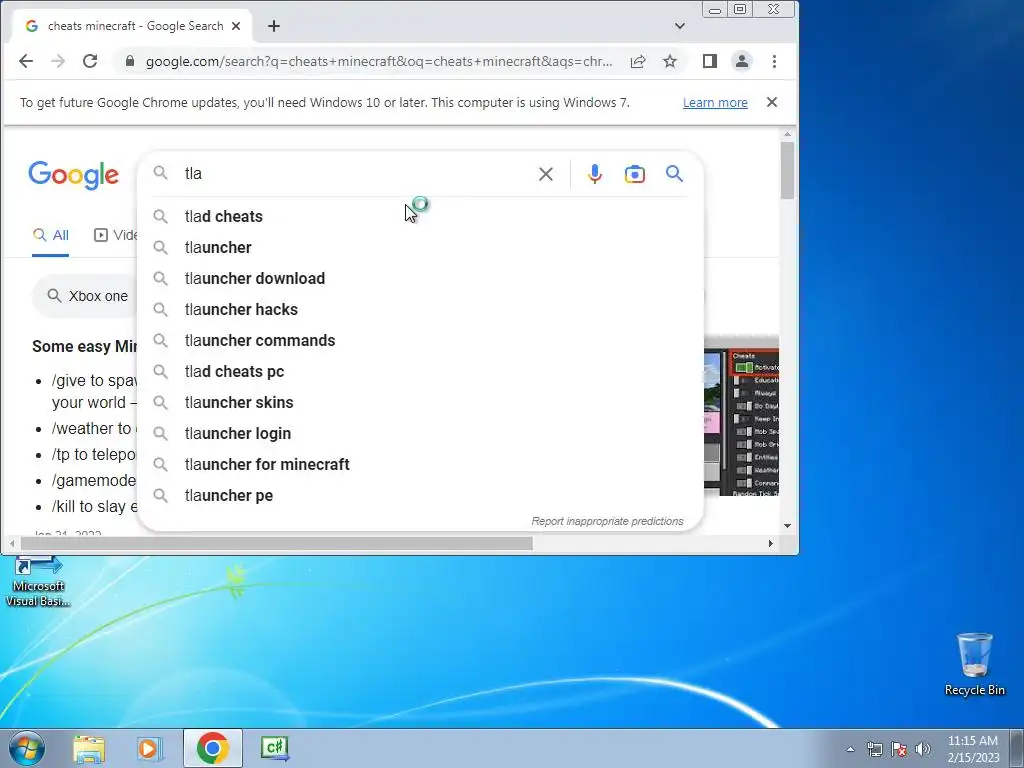
Task: Reload the page with the refresh icon
Action: pos(90,61)
